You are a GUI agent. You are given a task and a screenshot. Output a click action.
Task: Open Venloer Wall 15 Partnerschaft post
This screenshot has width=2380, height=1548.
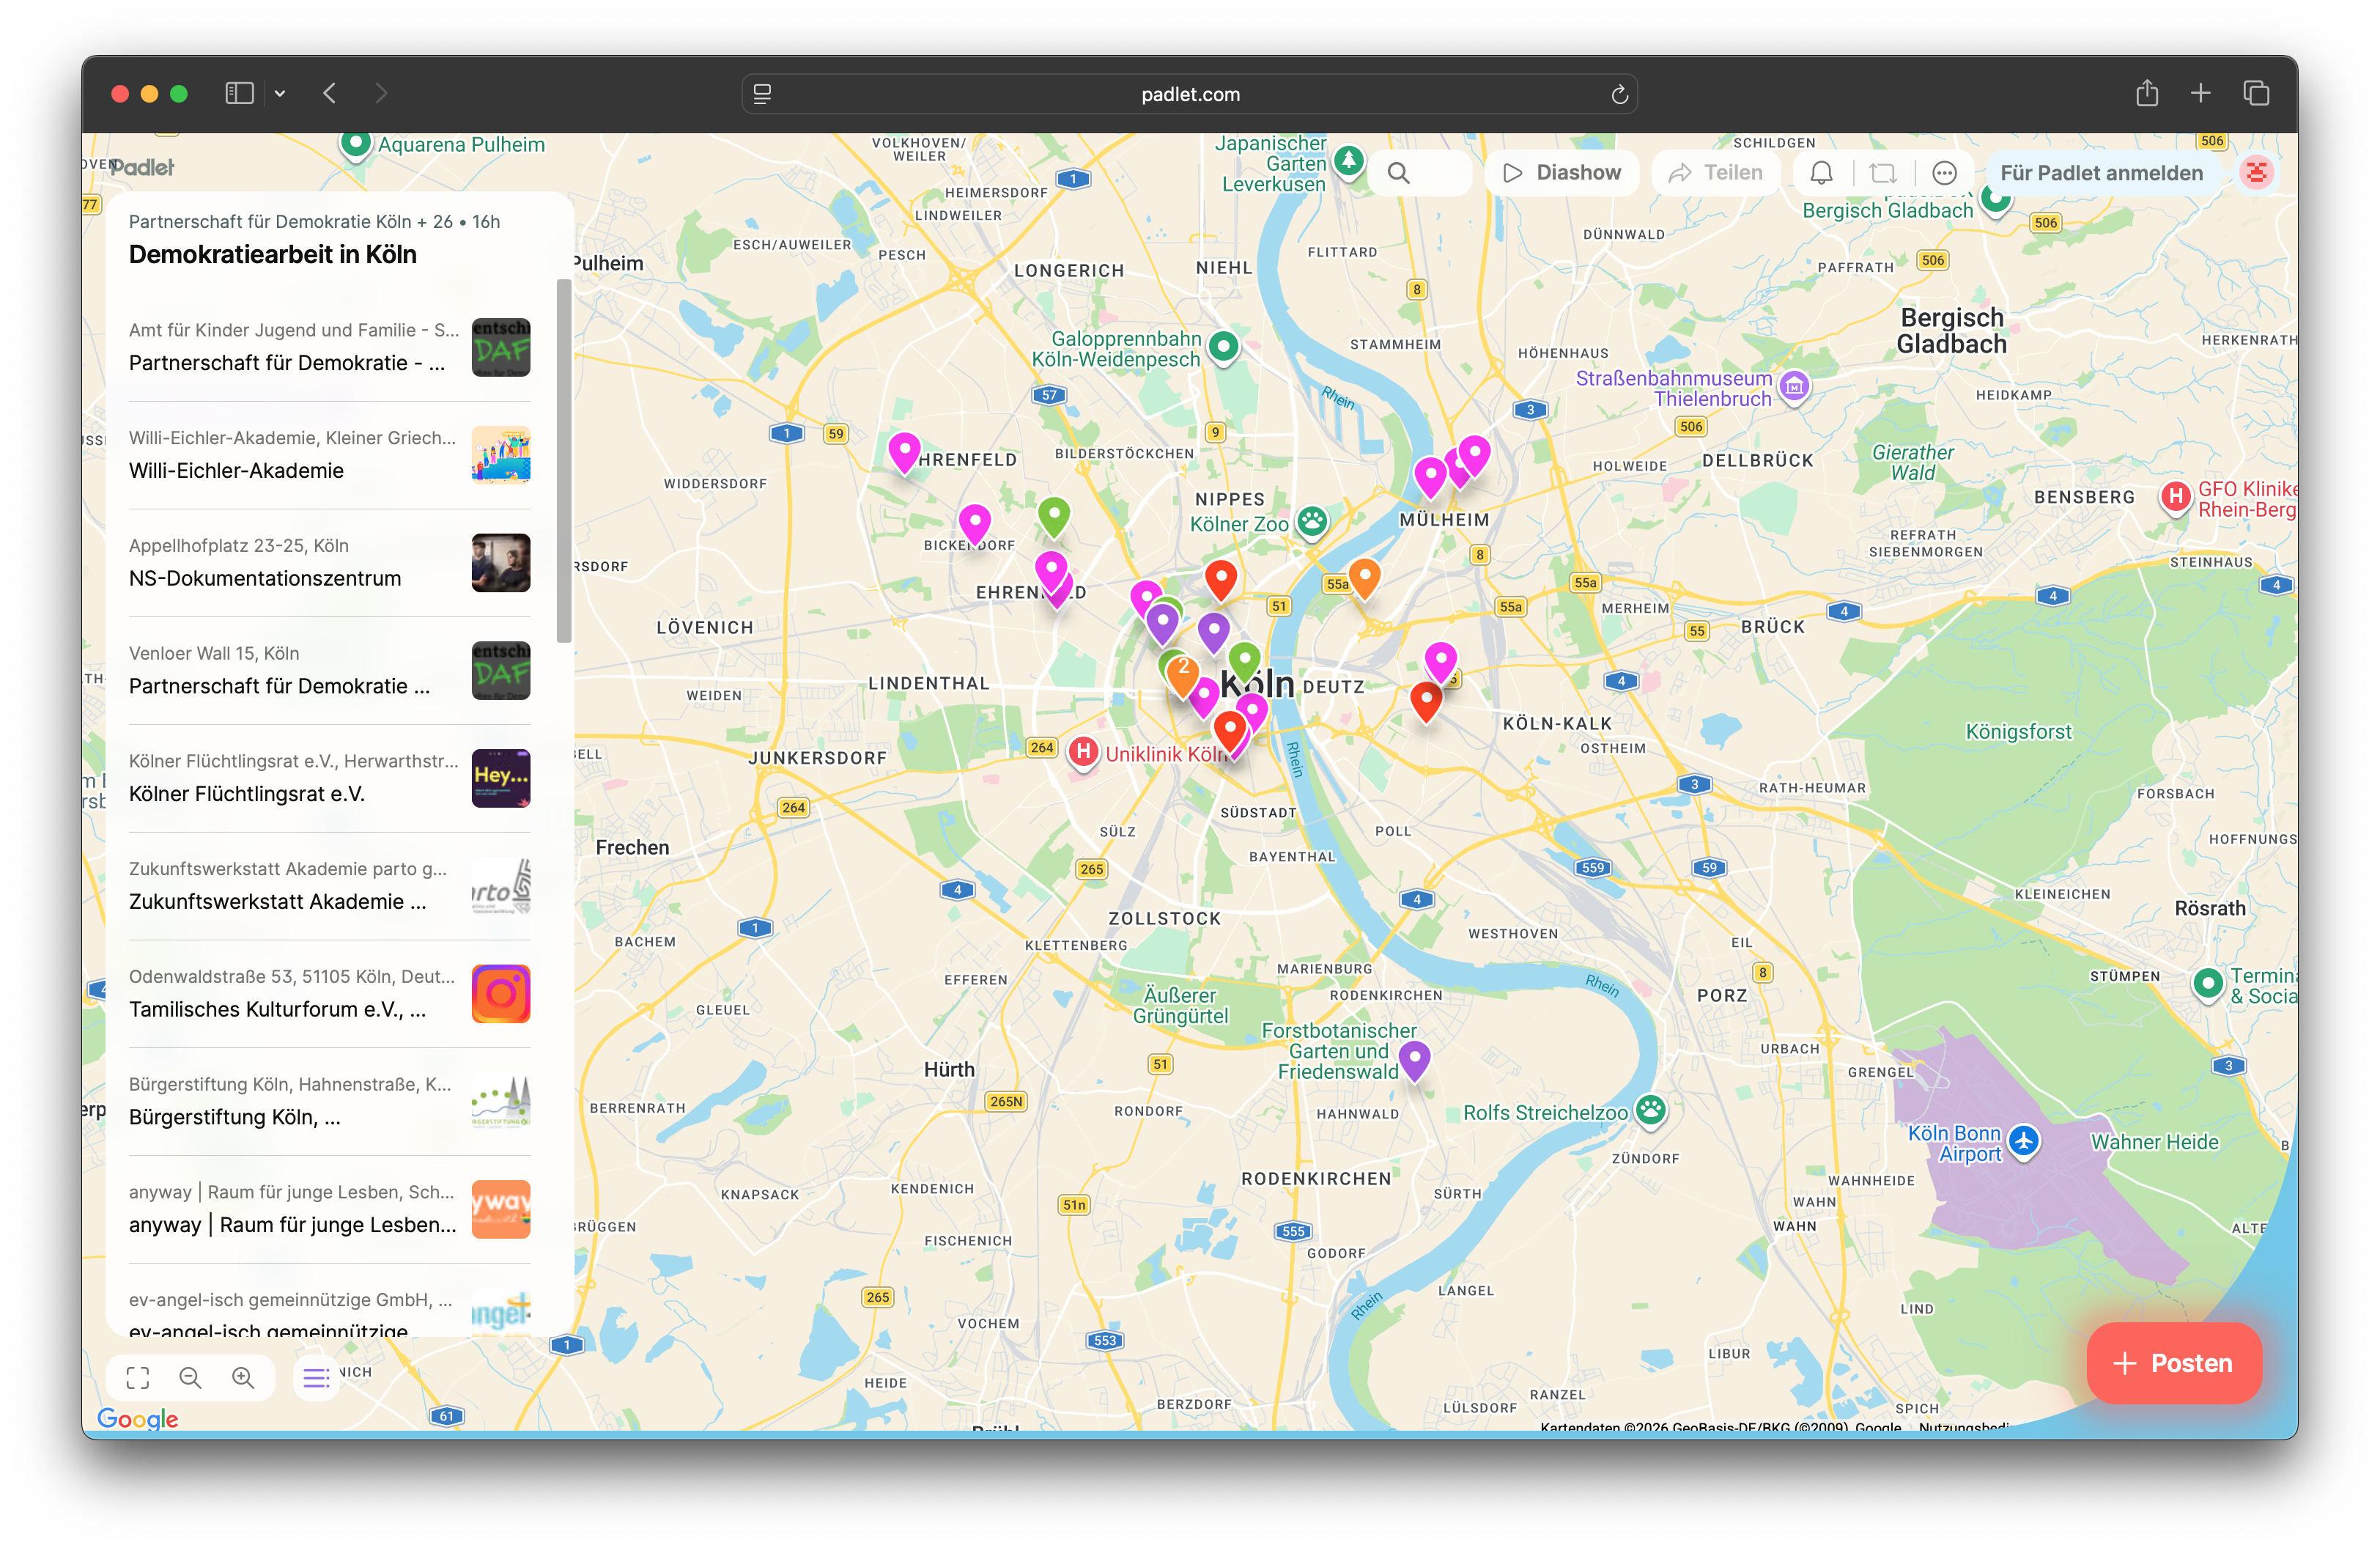[329, 670]
